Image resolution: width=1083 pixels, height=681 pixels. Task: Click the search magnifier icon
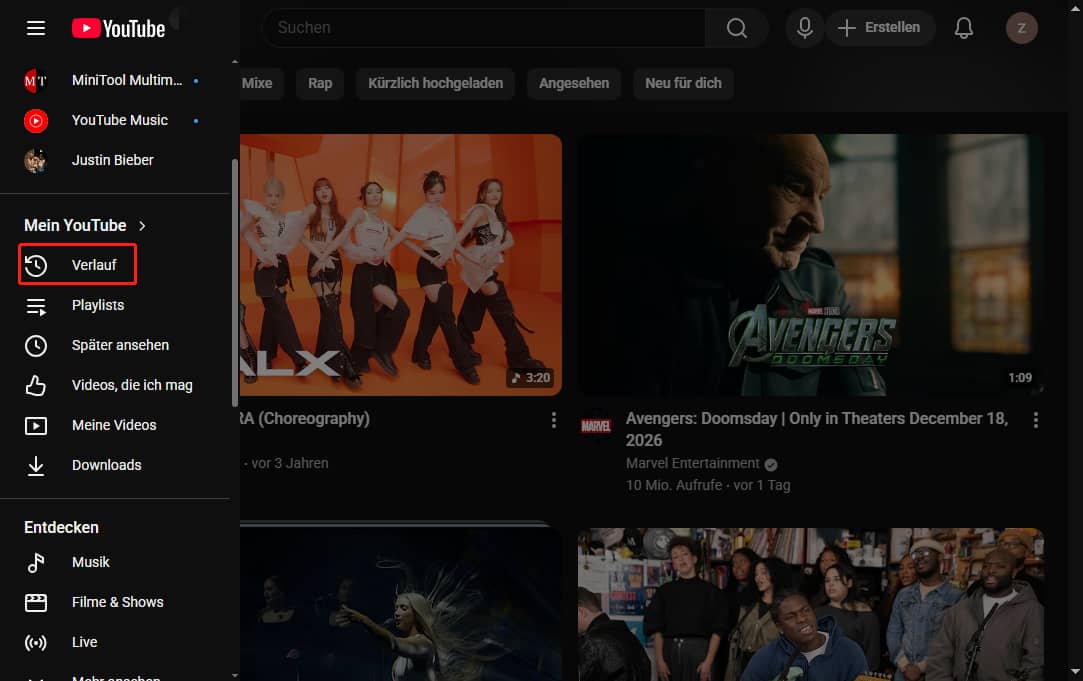point(736,28)
